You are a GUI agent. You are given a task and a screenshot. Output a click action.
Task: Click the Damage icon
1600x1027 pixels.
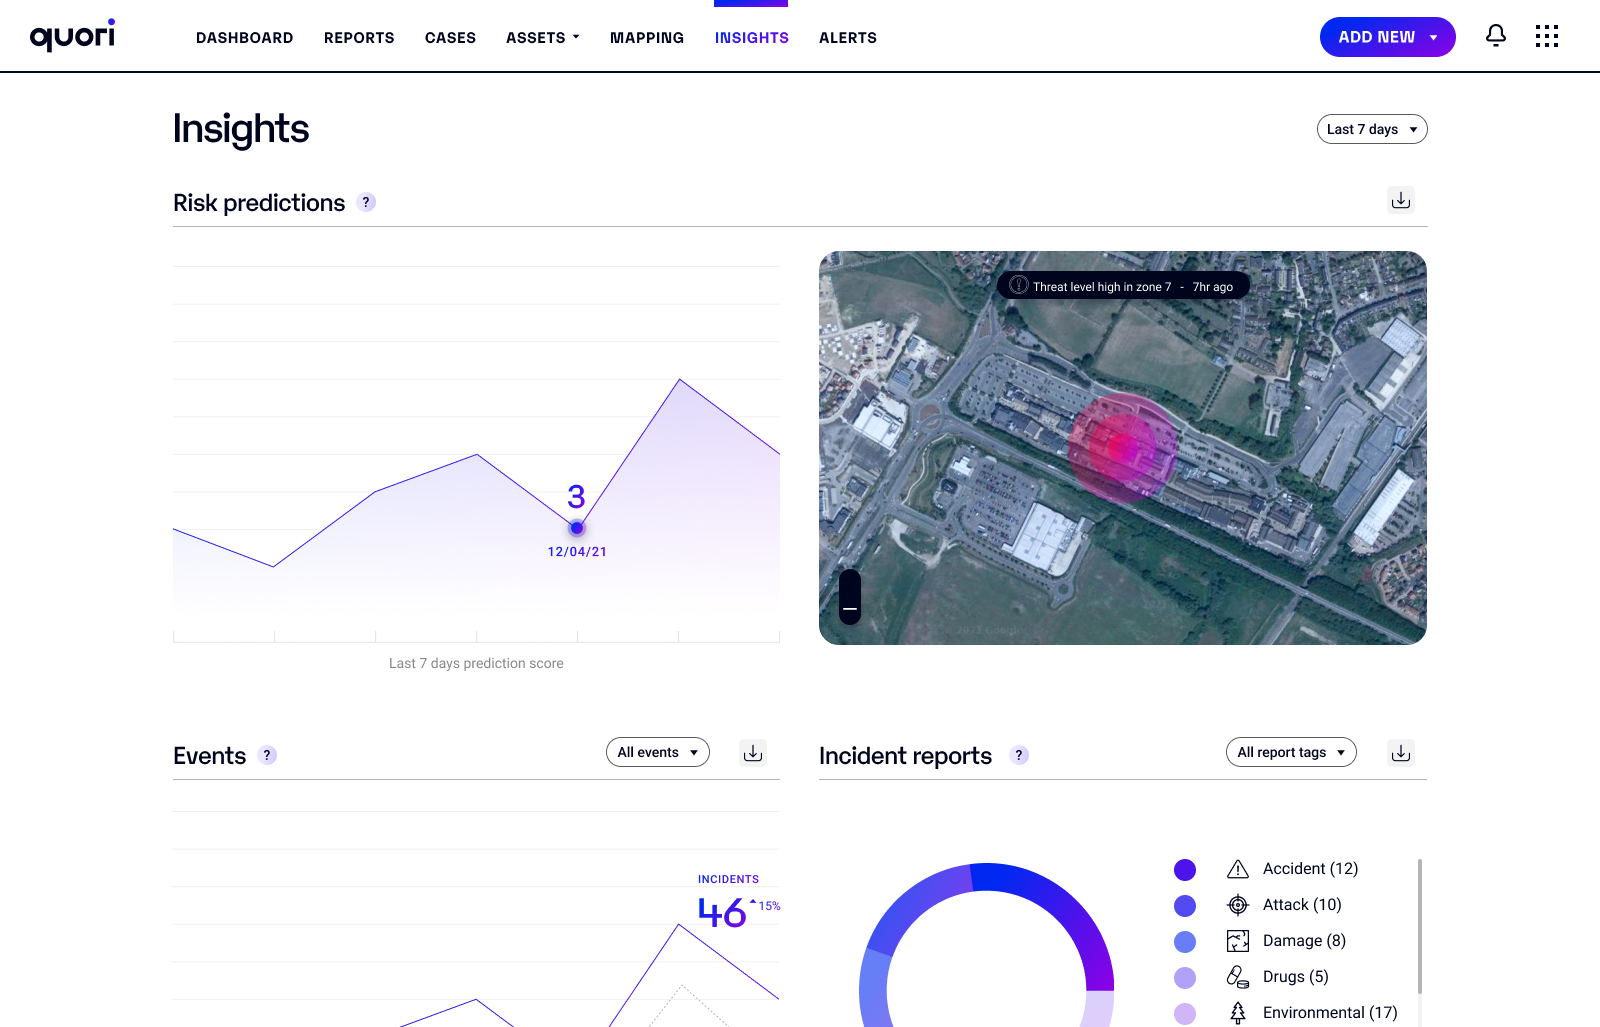coord(1238,941)
